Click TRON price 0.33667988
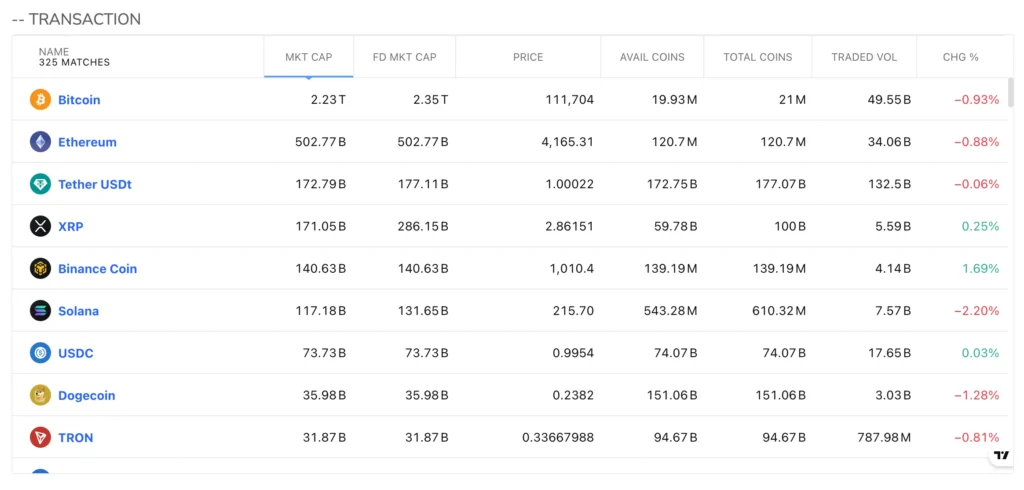 (558, 438)
